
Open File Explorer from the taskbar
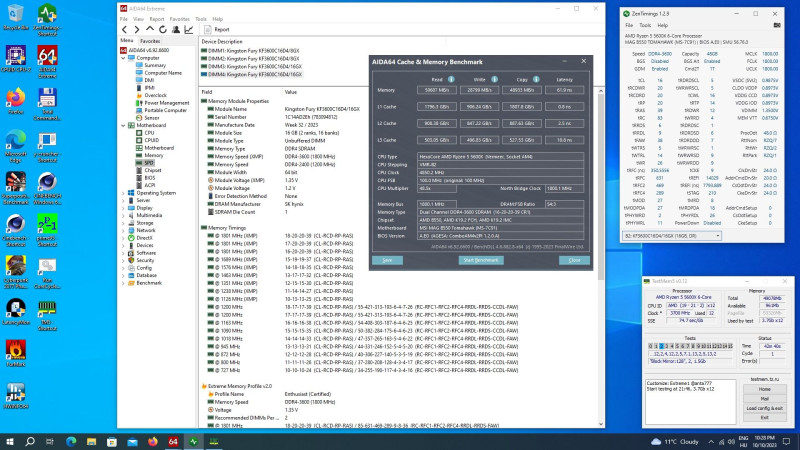pyautogui.click(x=91, y=441)
